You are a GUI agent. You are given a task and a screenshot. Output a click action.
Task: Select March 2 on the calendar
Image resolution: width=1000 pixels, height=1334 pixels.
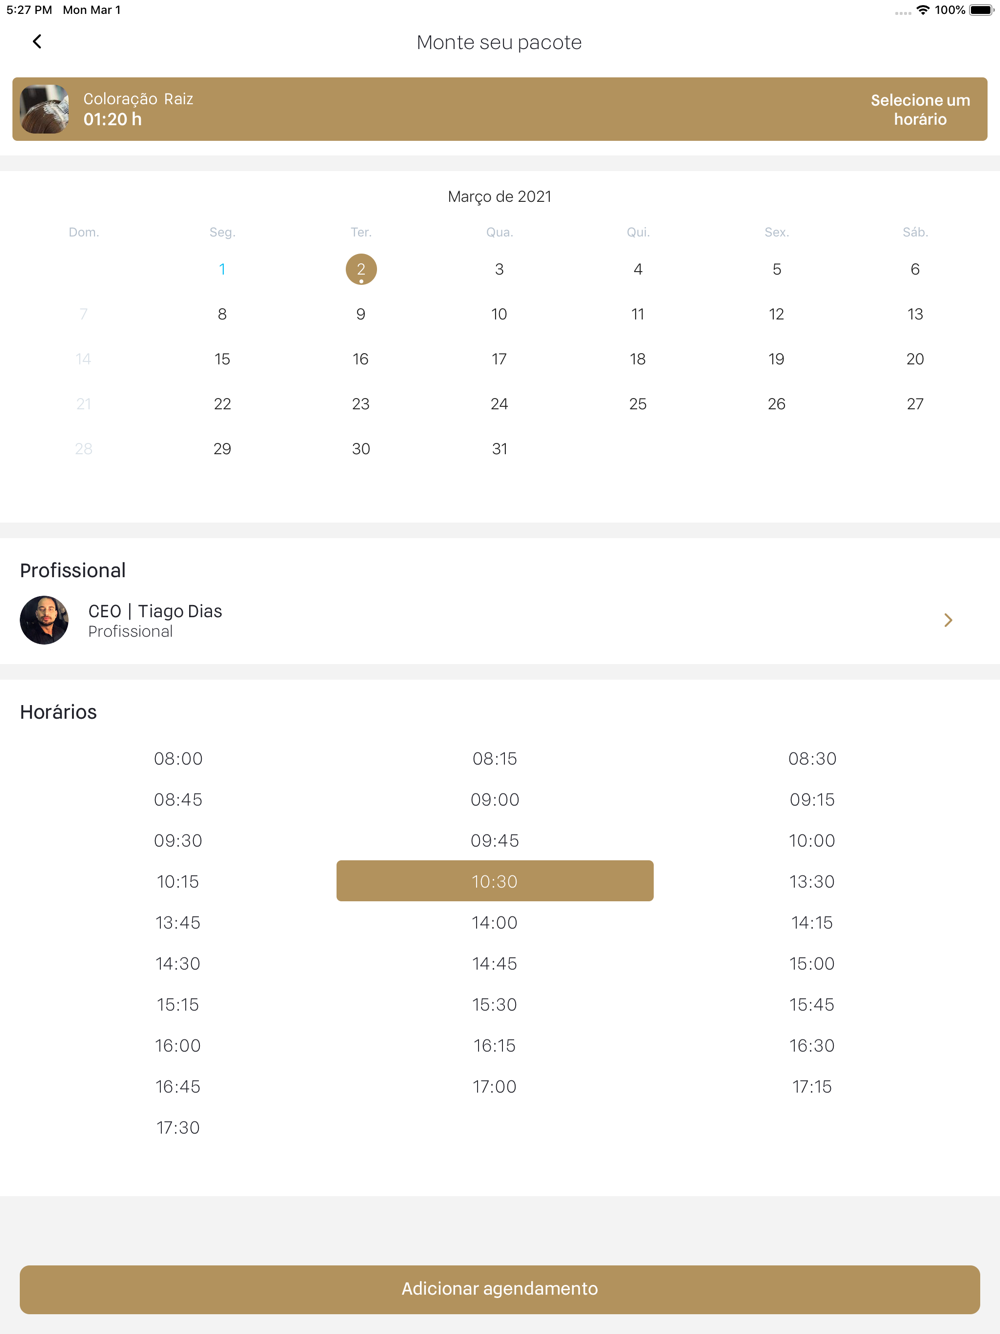pyautogui.click(x=361, y=269)
